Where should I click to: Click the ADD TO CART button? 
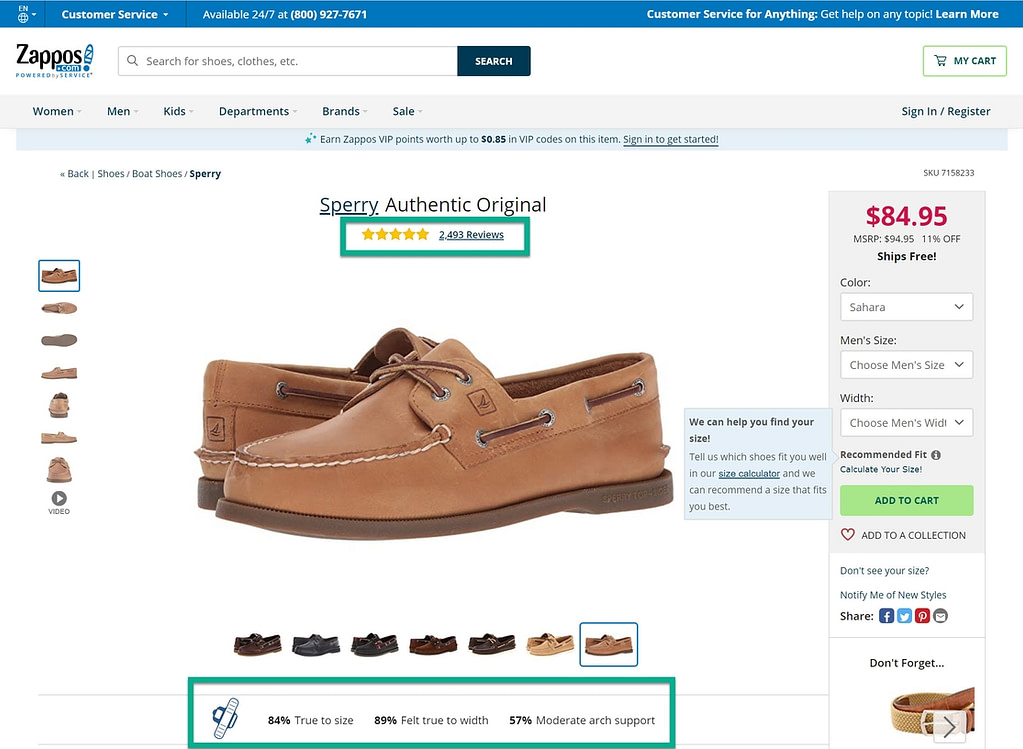point(906,500)
